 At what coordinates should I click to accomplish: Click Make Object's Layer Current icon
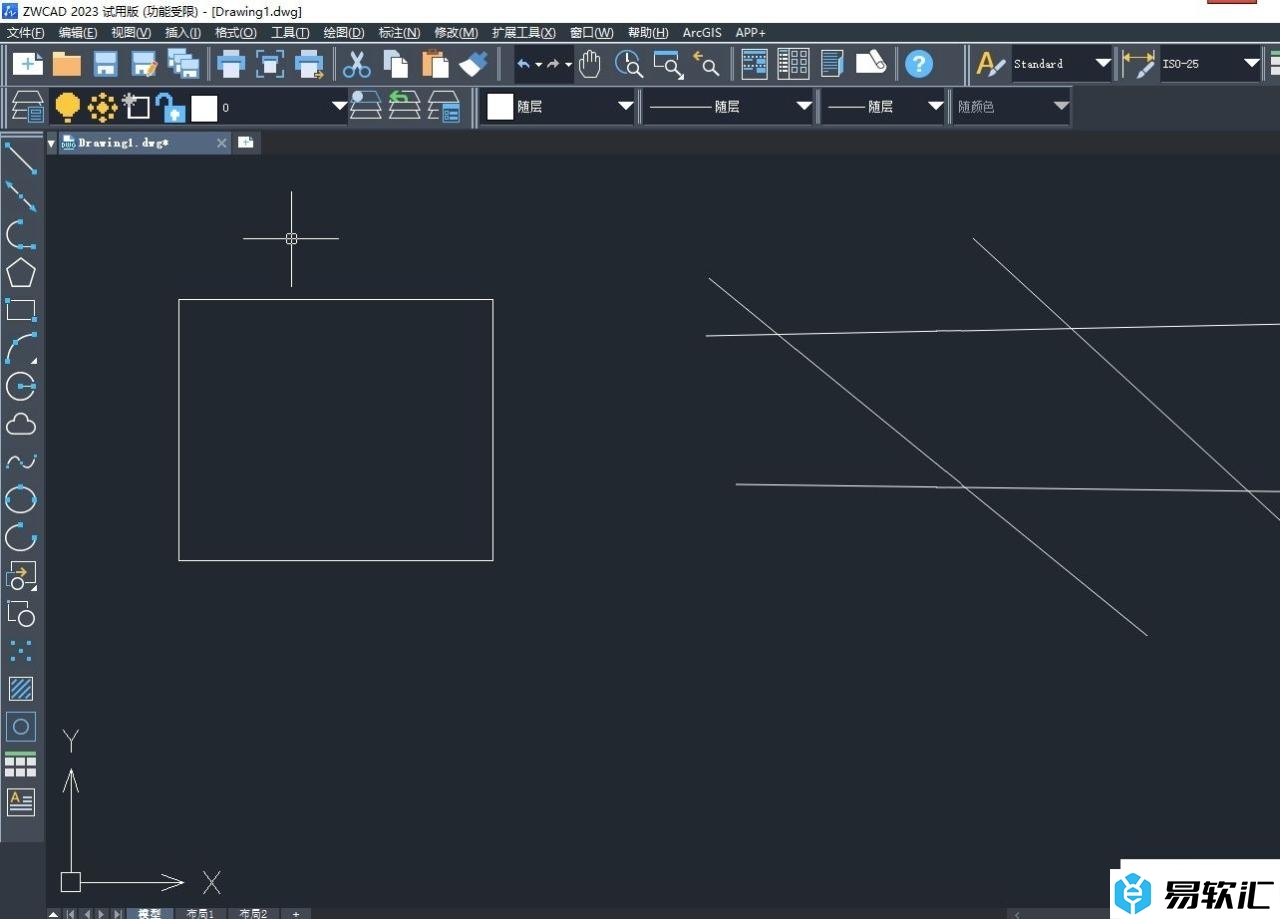pos(366,106)
